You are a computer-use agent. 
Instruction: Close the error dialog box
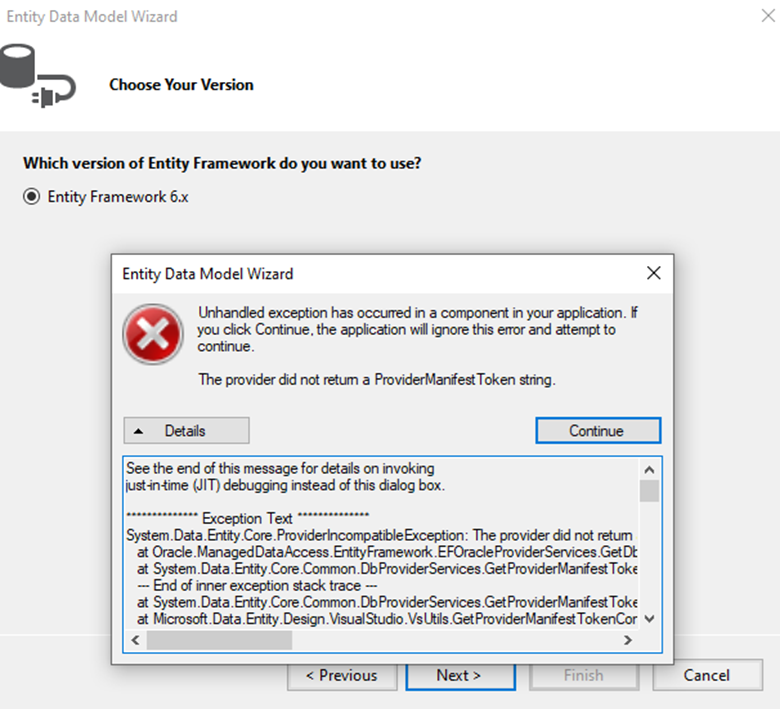[653, 273]
